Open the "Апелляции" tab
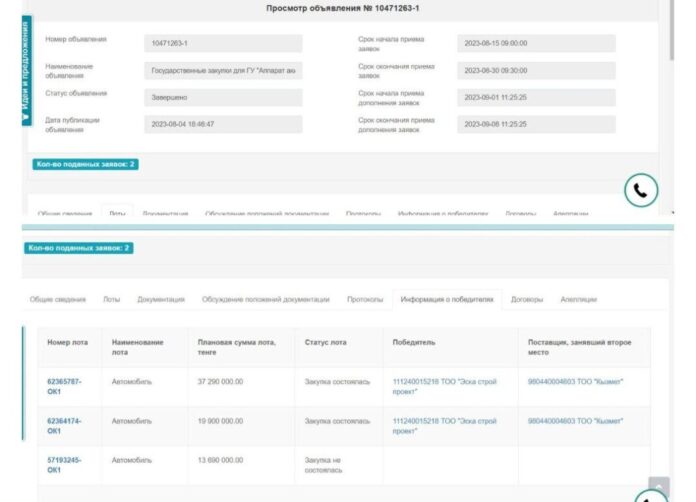Viewport: 696px width, 502px height. point(578,299)
